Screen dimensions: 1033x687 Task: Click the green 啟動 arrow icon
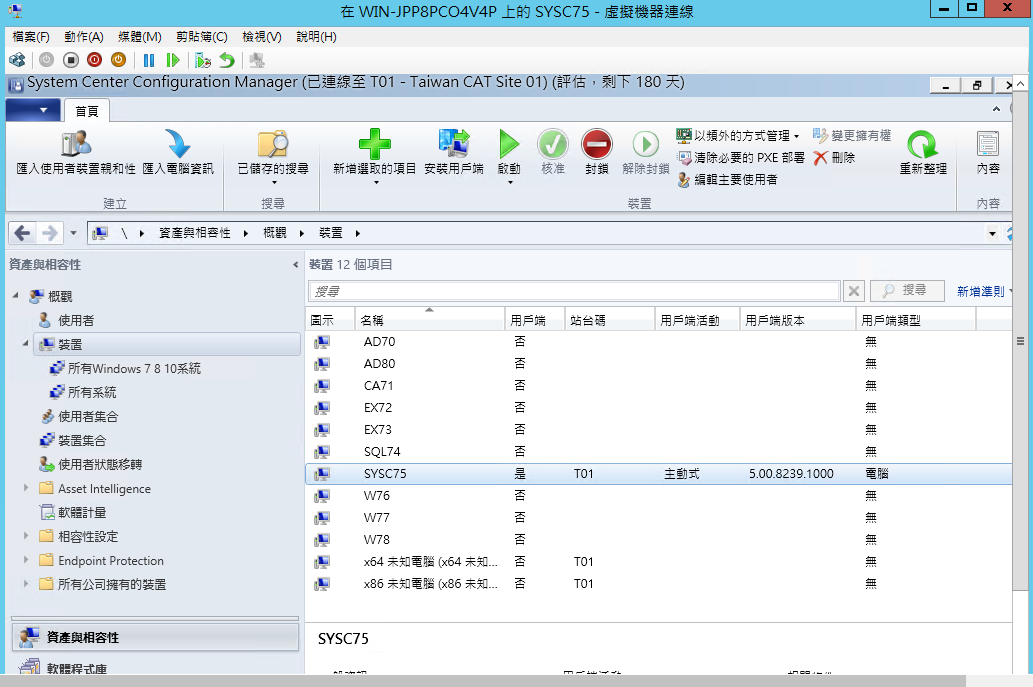(x=509, y=144)
